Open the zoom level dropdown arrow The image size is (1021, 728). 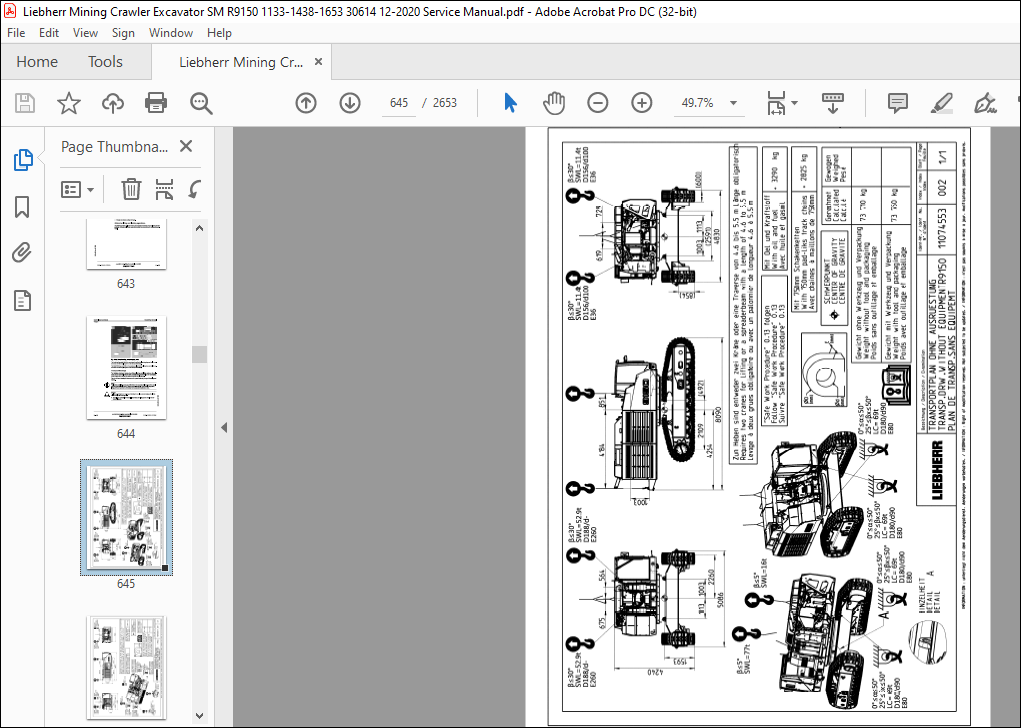(x=733, y=103)
